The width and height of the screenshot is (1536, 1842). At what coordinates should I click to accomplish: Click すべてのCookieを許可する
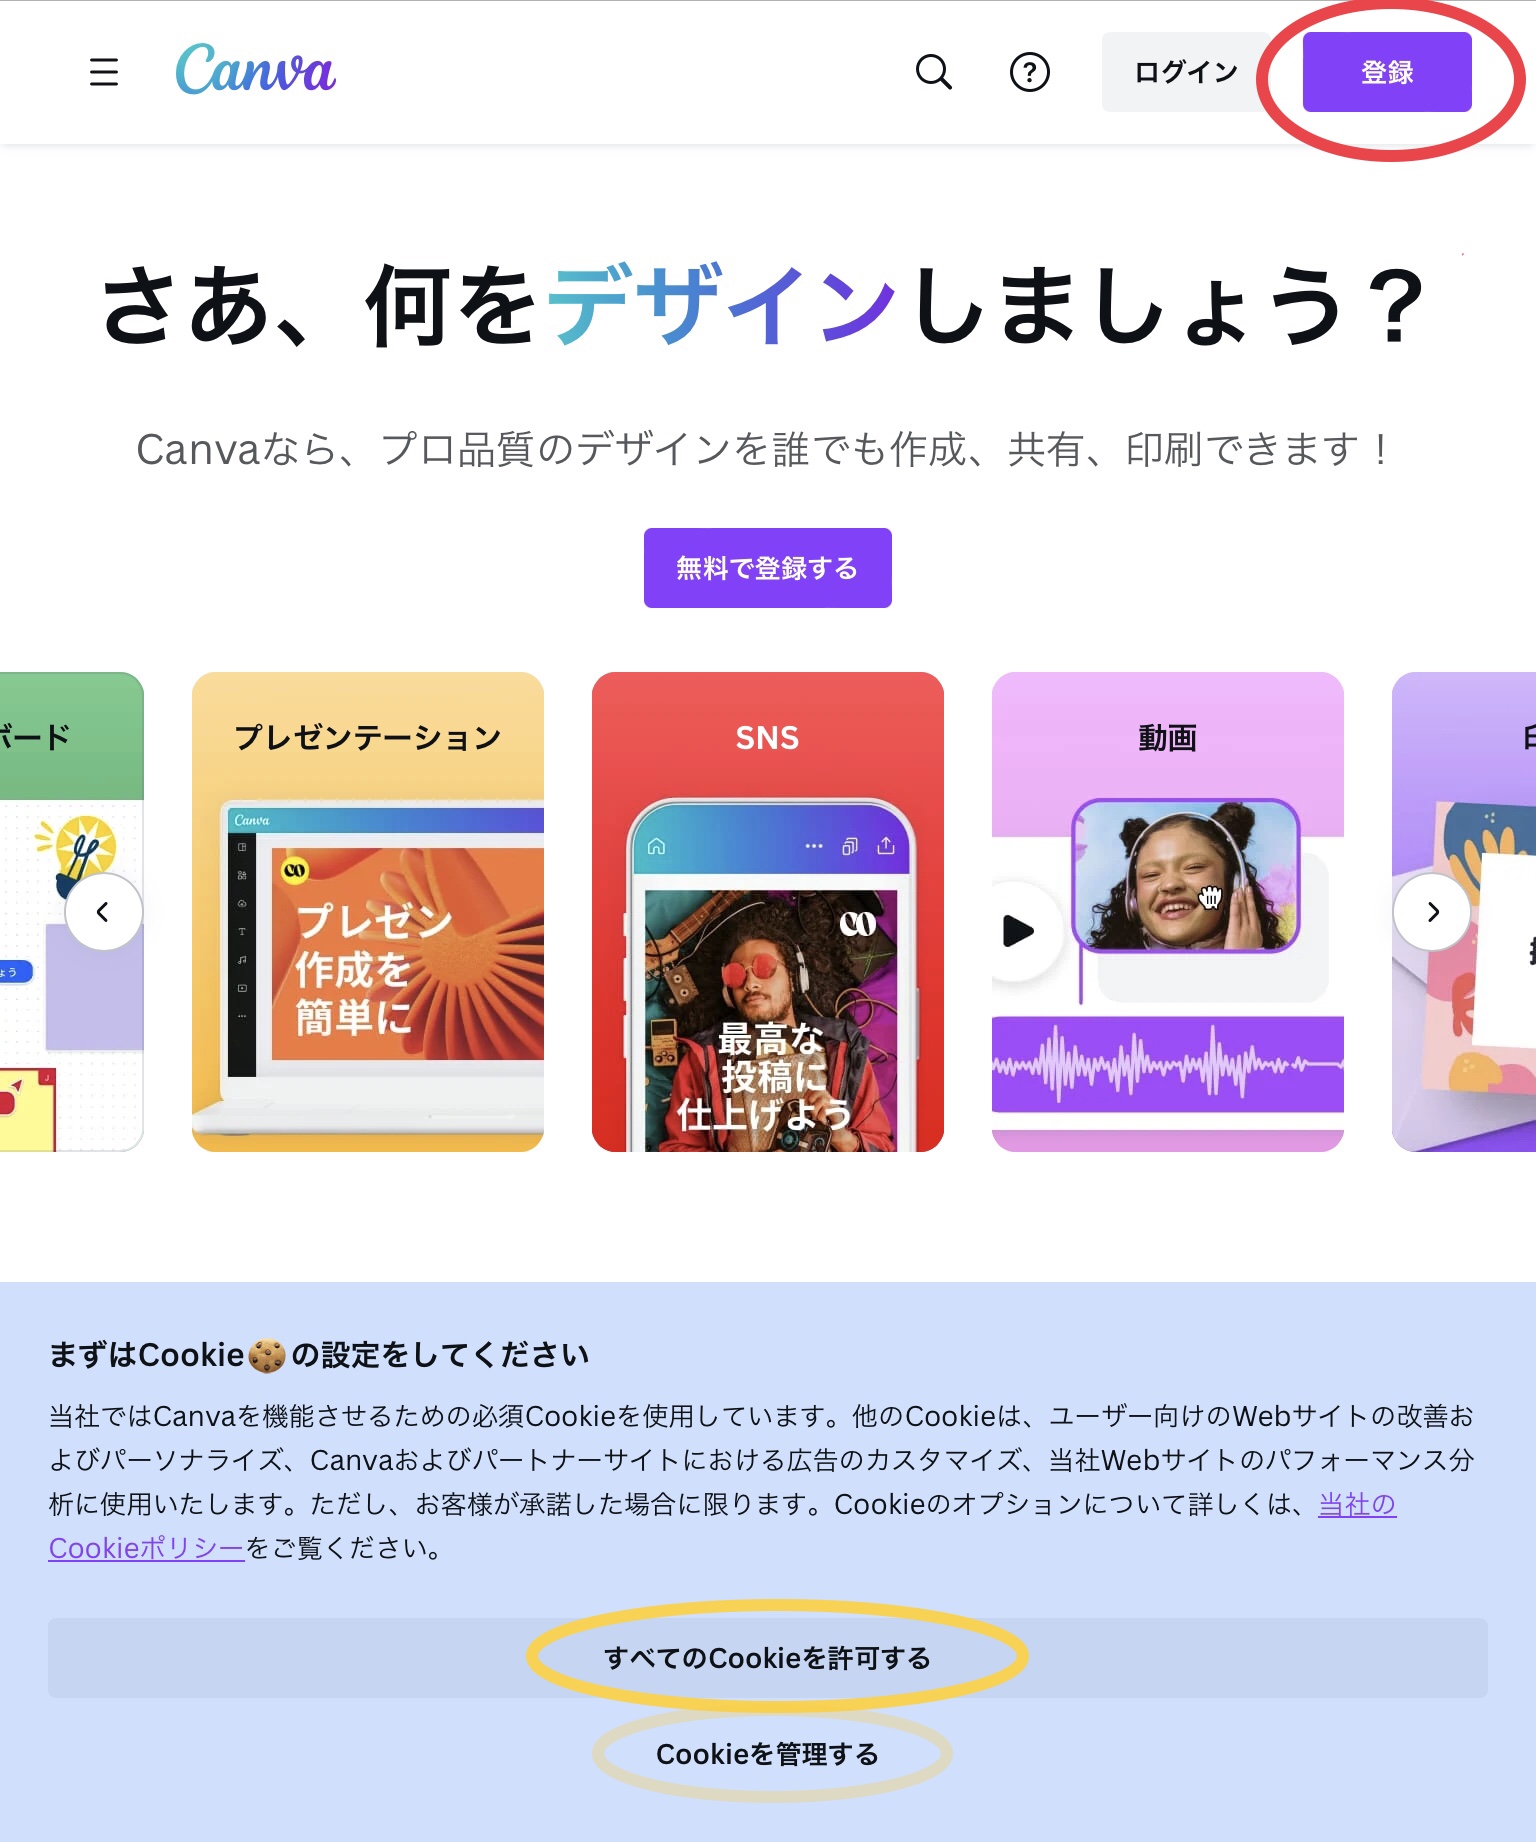[x=768, y=1658]
